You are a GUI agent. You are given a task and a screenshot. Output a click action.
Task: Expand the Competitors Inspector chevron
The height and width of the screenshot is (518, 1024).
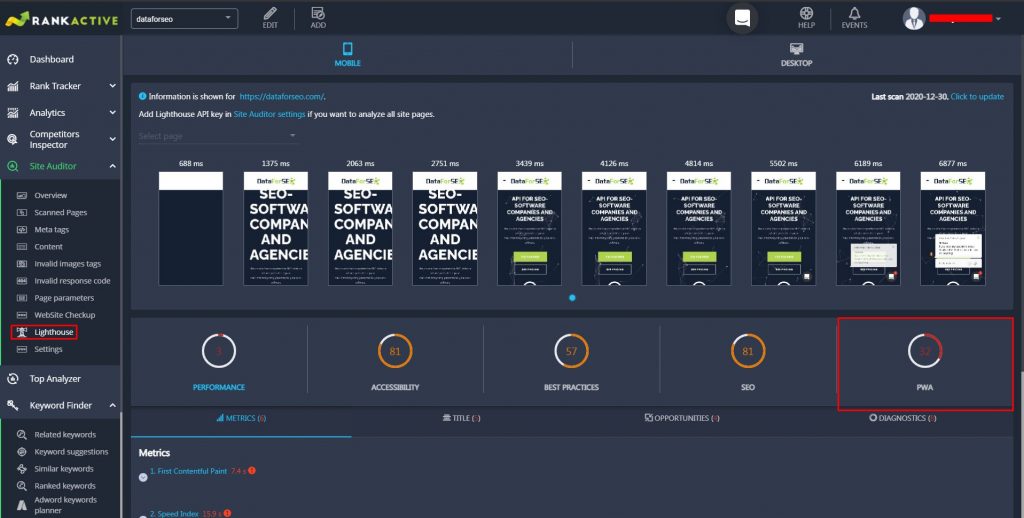pyautogui.click(x=112, y=139)
